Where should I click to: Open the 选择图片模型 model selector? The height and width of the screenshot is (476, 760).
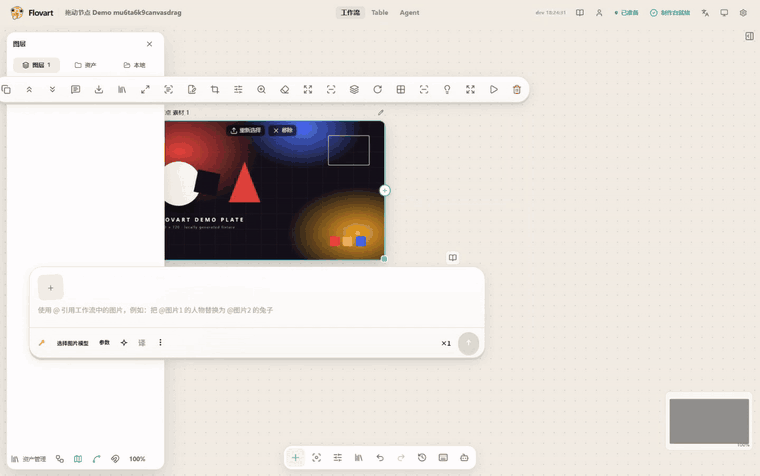72,343
